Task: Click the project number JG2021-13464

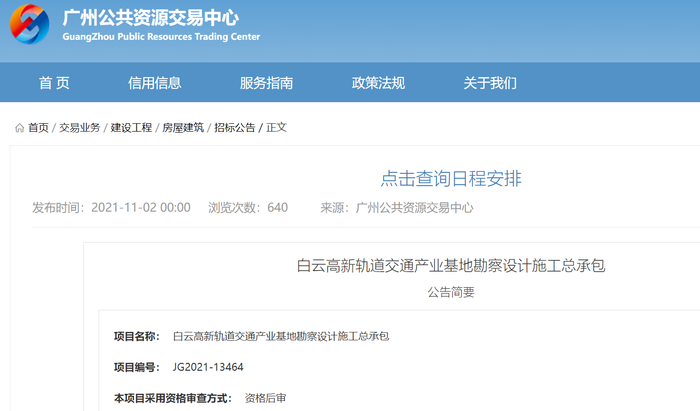Action: pos(208,367)
